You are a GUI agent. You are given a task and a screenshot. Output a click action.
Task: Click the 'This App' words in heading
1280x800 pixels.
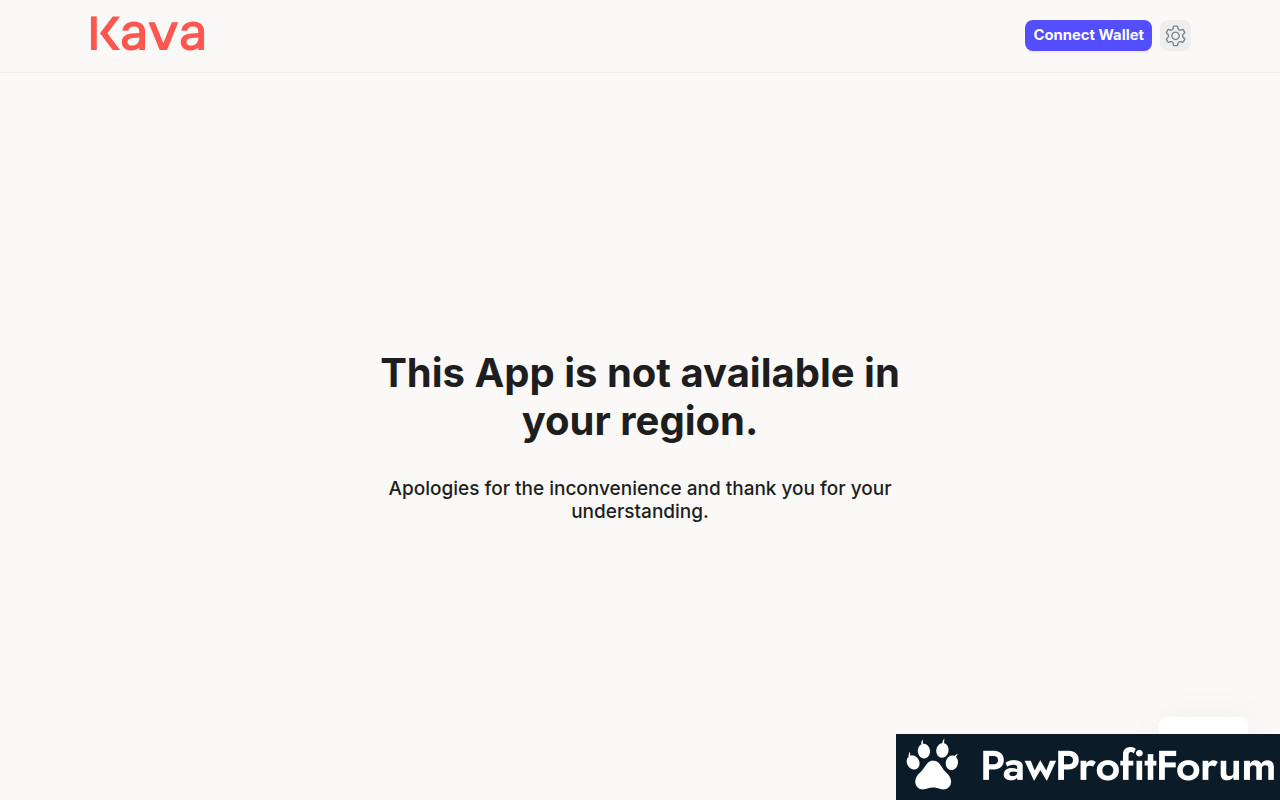click(x=467, y=374)
